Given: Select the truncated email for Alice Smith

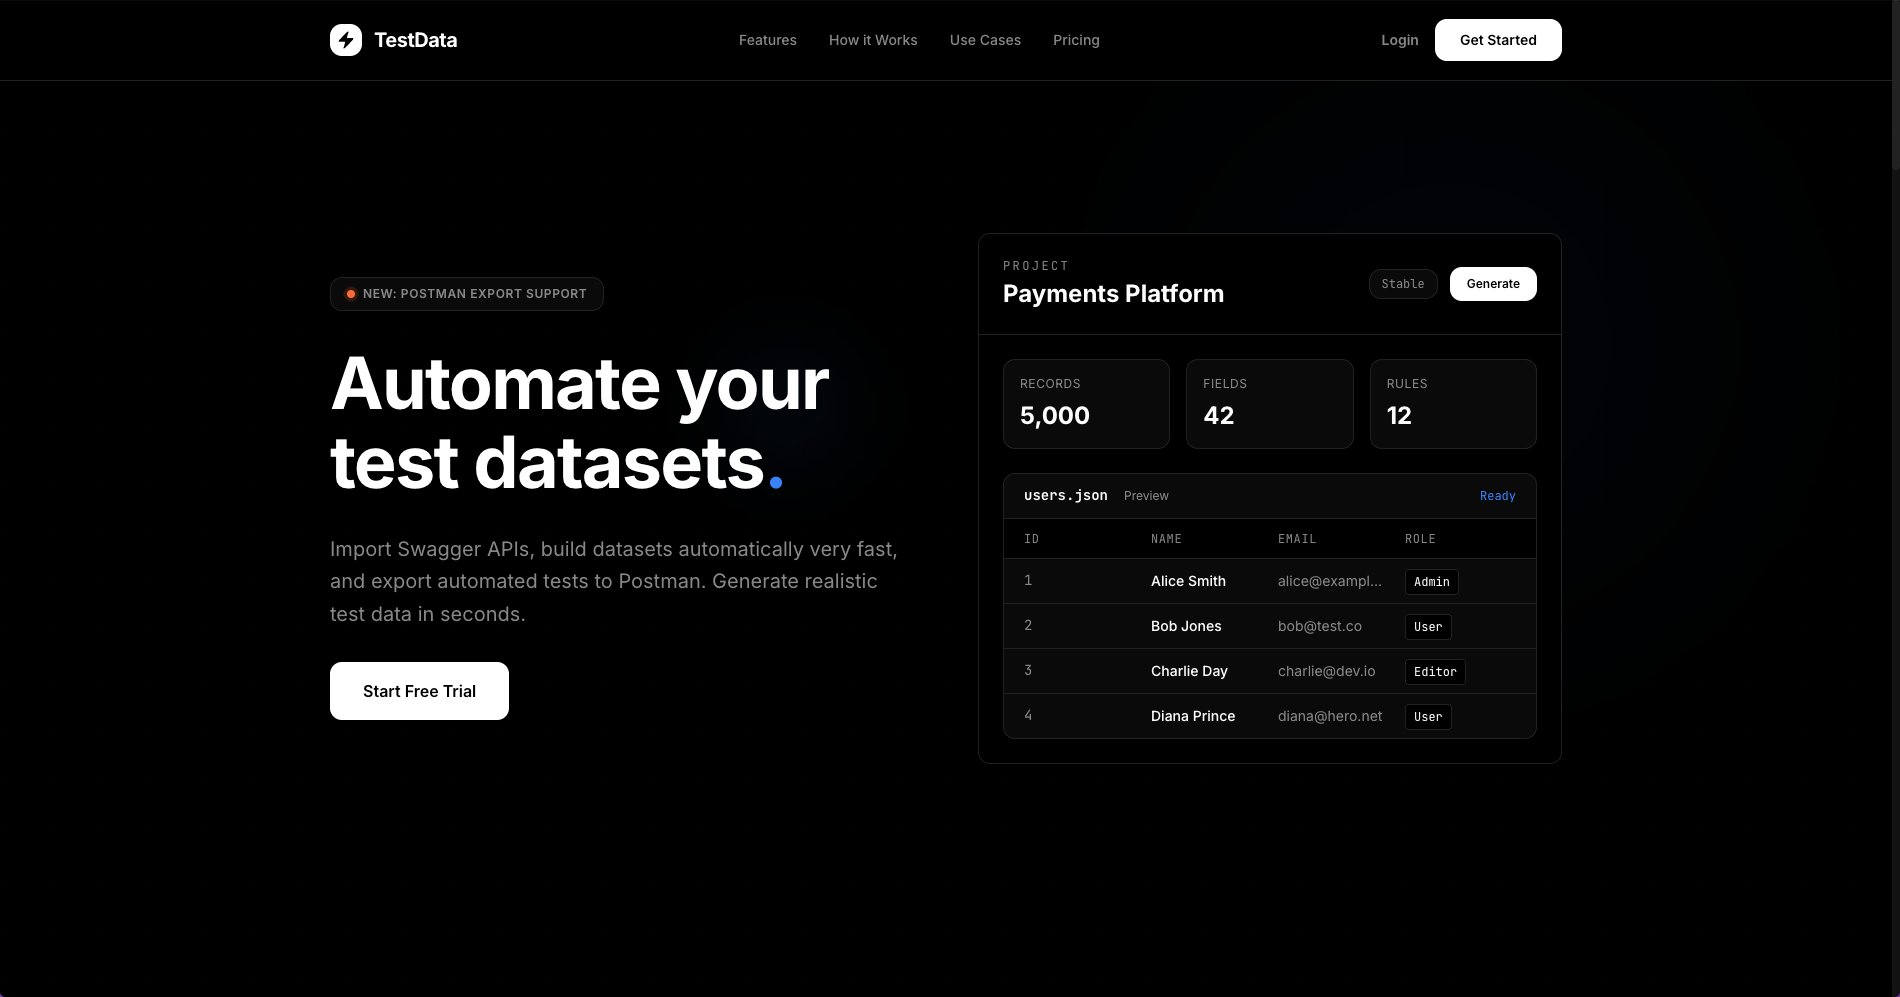Looking at the screenshot, I should click(x=1330, y=581).
